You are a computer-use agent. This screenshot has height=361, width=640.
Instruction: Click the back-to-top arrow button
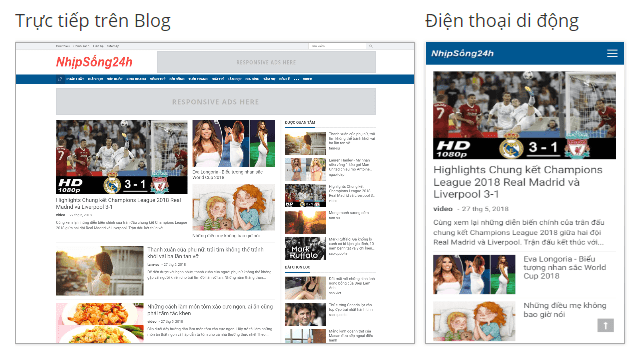606,325
